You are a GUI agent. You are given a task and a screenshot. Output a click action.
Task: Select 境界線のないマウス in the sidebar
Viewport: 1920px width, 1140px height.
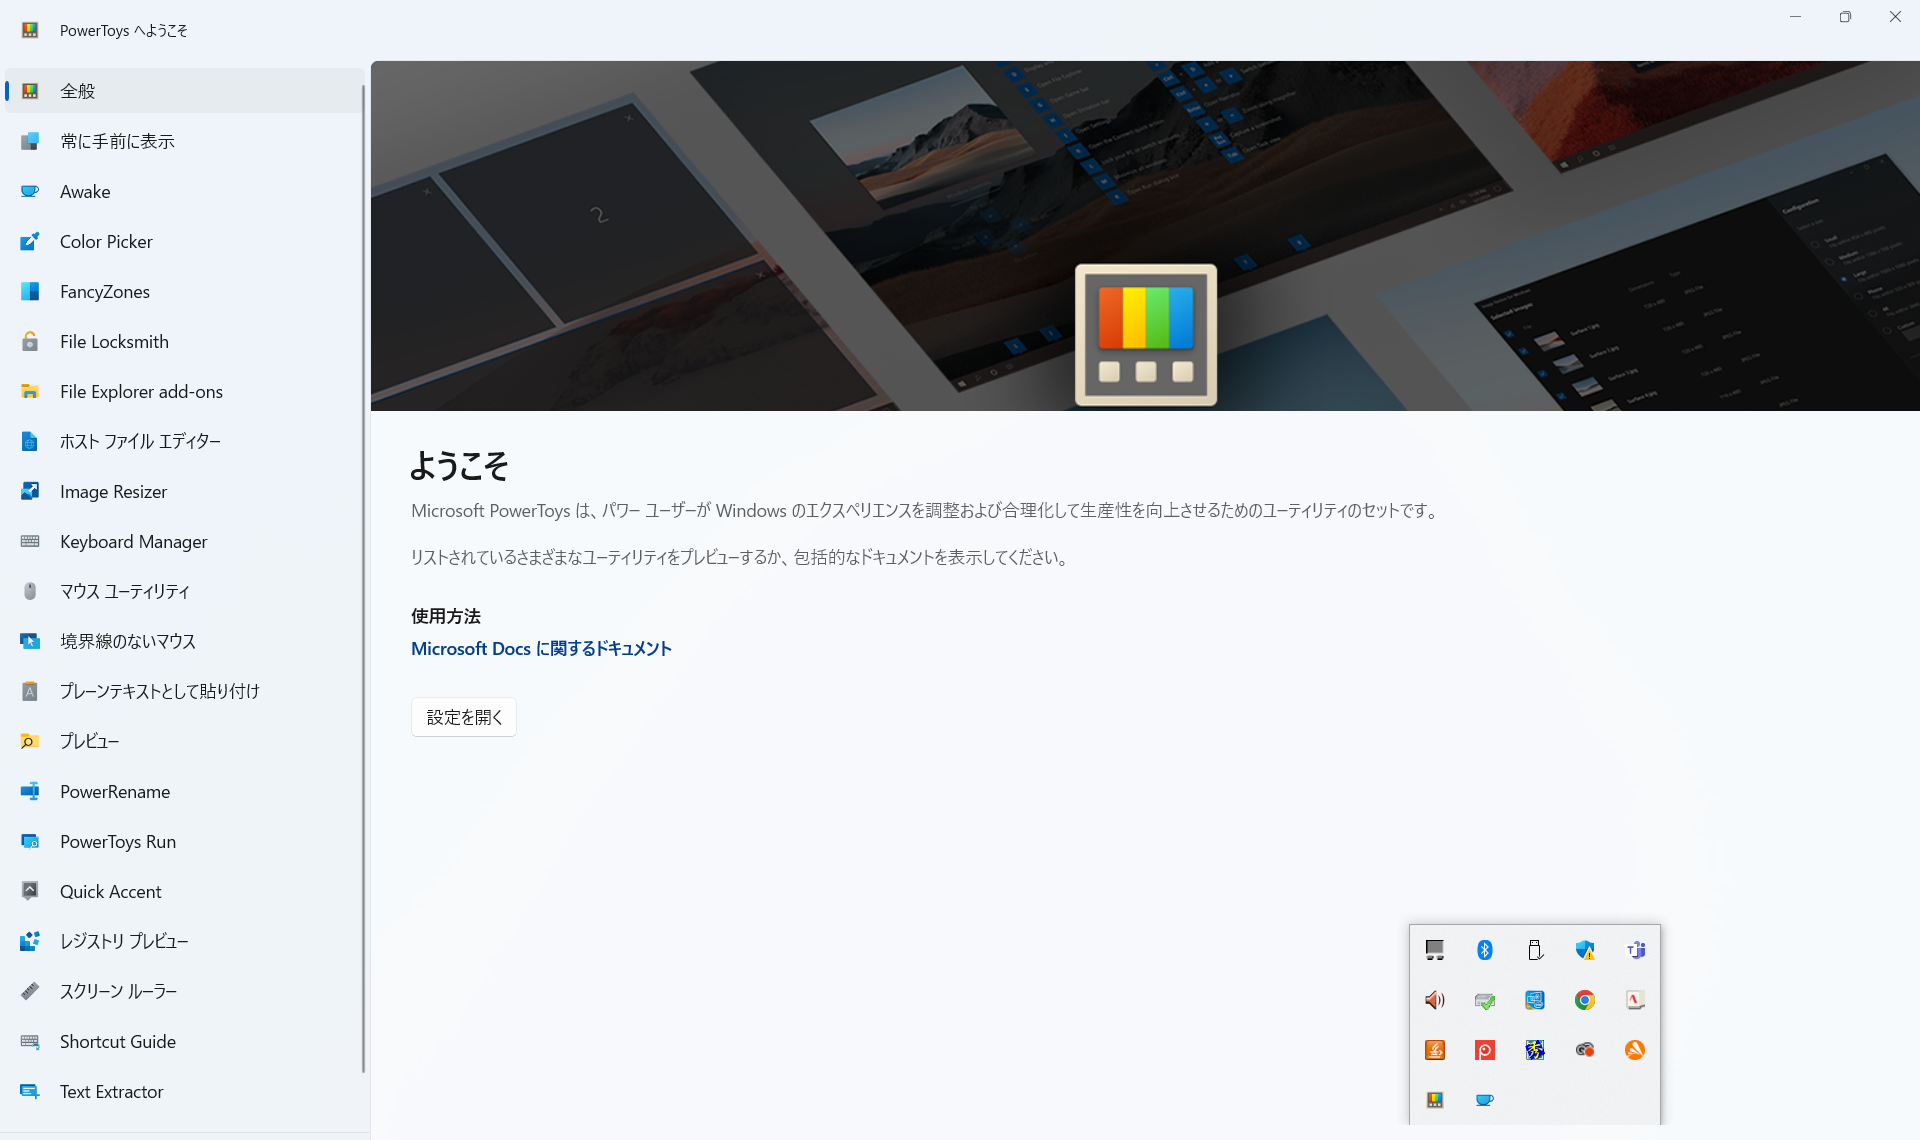click(184, 641)
